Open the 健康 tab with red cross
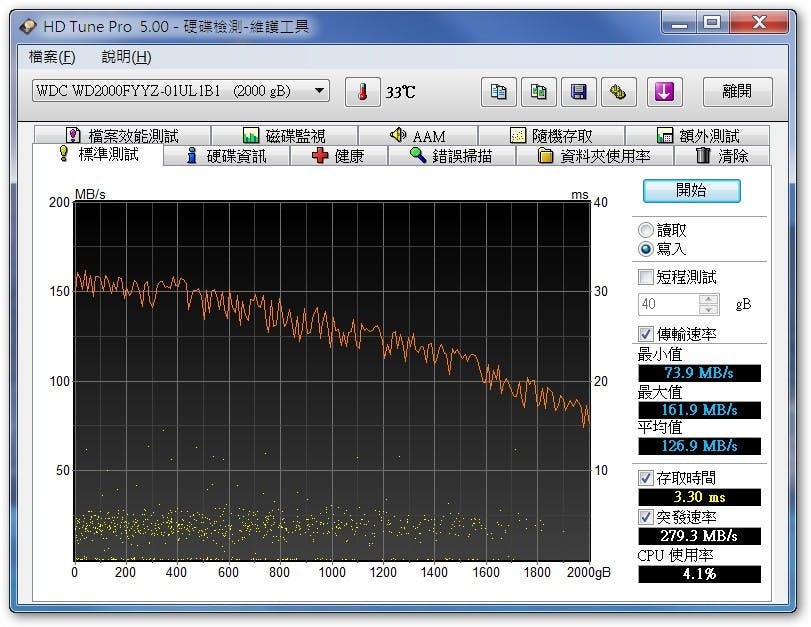Screen dimensions: 811x627 337,156
